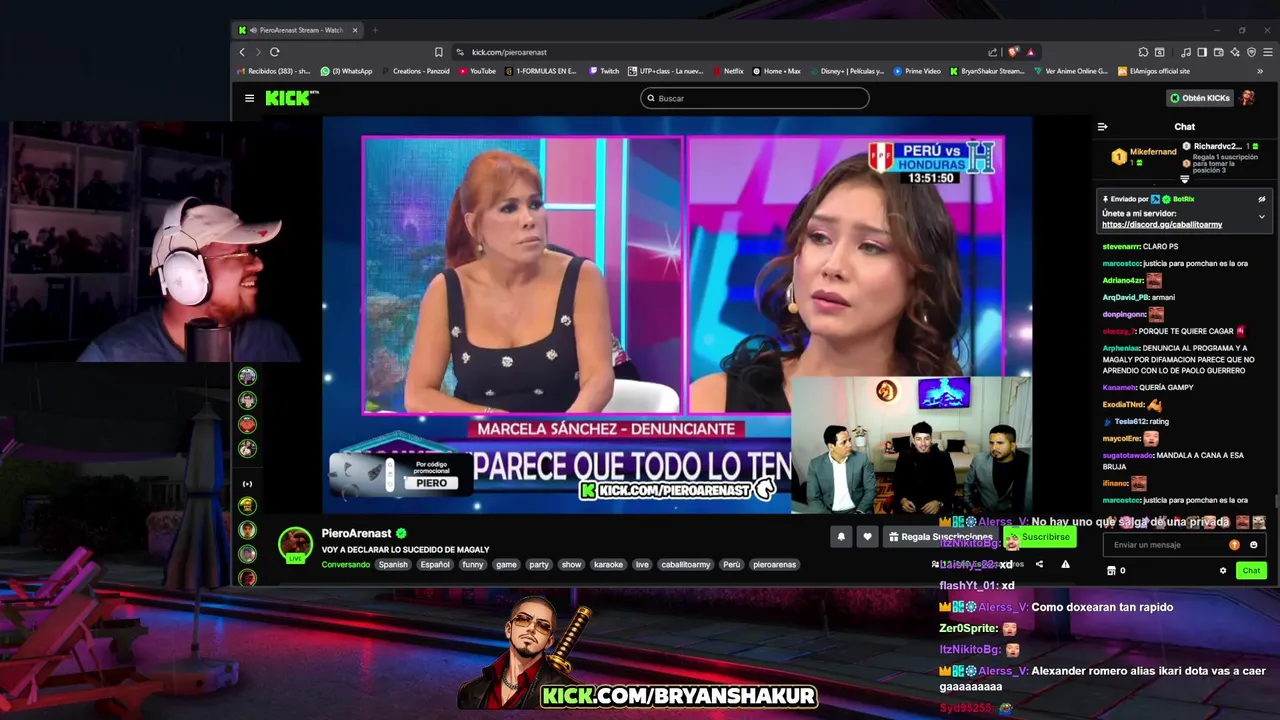Click the Regala Suscripciones button

pyautogui.click(x=940, y=537)
